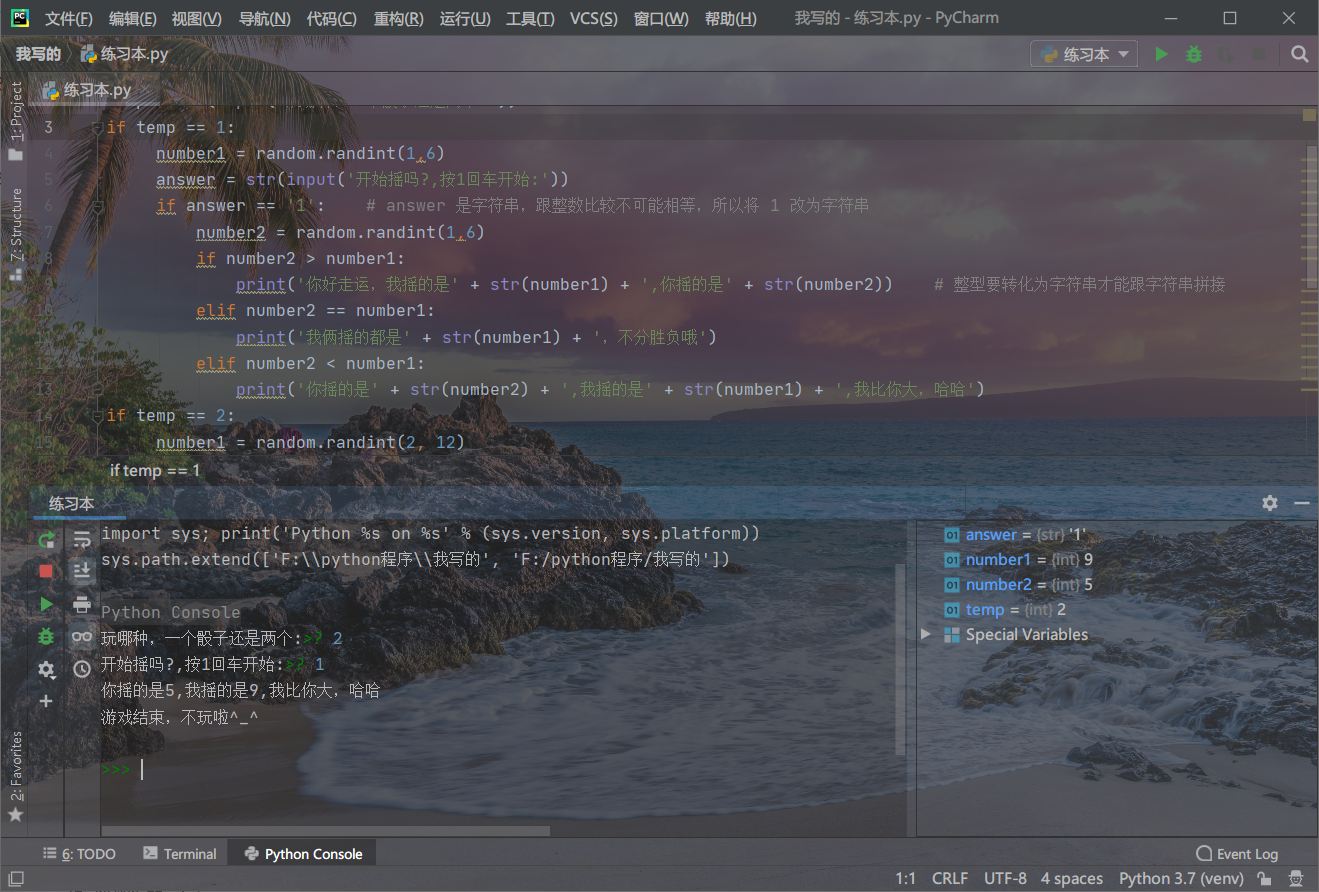Click the console vertical scrollbar
Screen dimensions: 1319x892
[899, 660]
